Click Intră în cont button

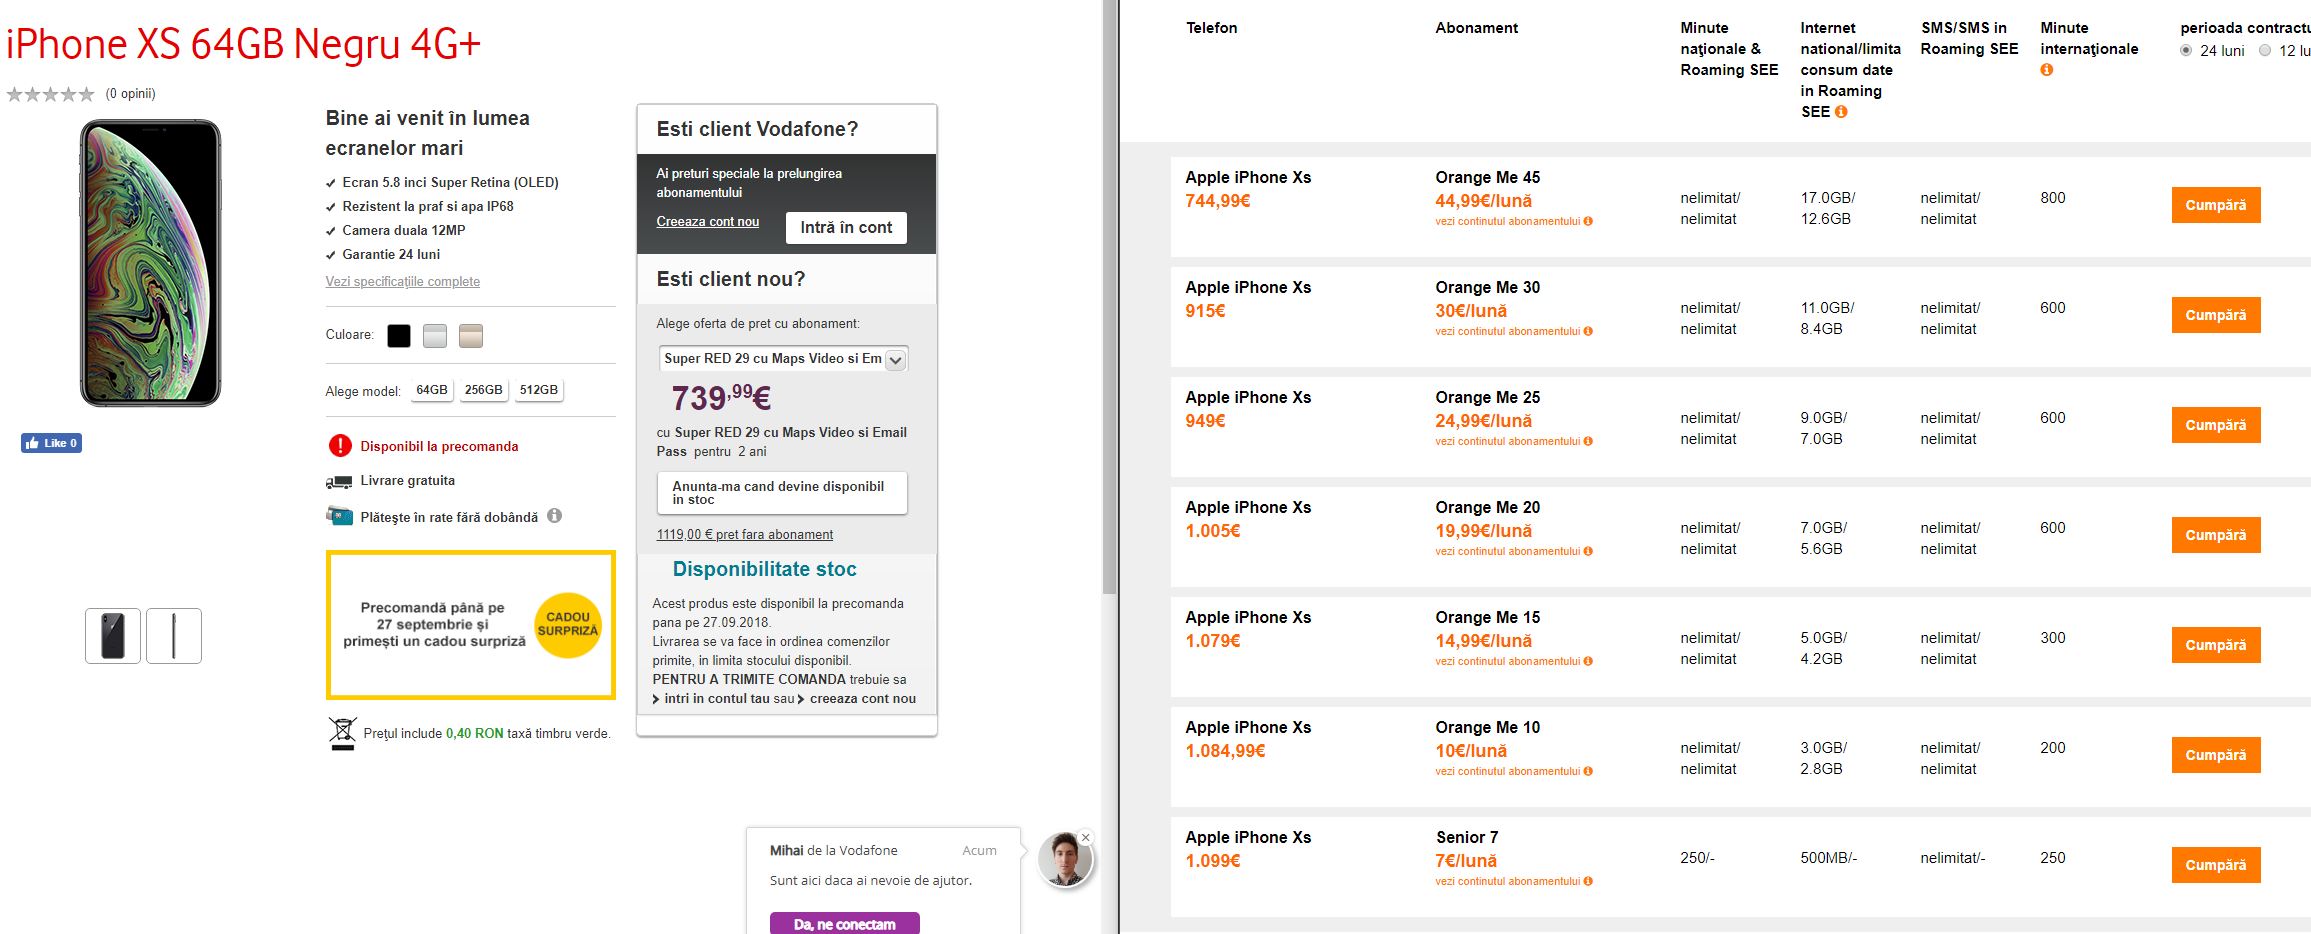[x=846, y=227]
